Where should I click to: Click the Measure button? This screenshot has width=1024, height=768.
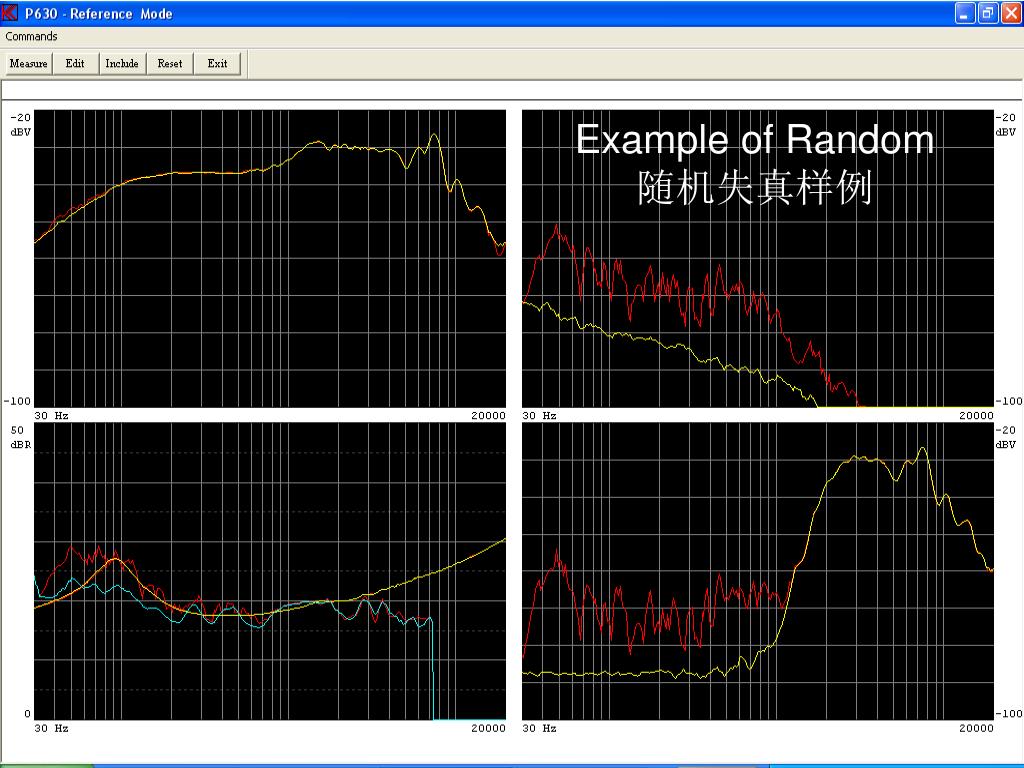tap(29, 63)
